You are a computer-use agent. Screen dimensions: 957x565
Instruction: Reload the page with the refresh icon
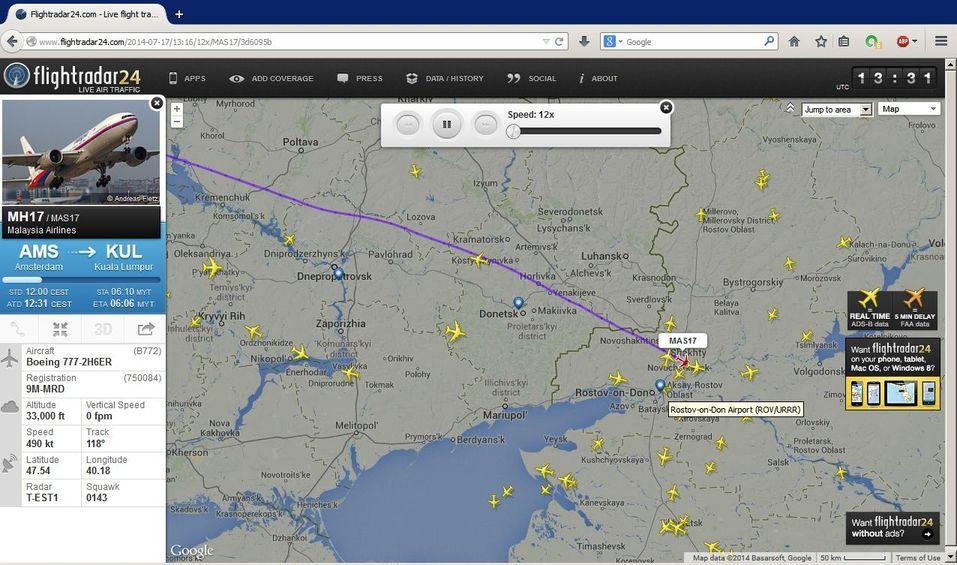[x=559, y=41]
